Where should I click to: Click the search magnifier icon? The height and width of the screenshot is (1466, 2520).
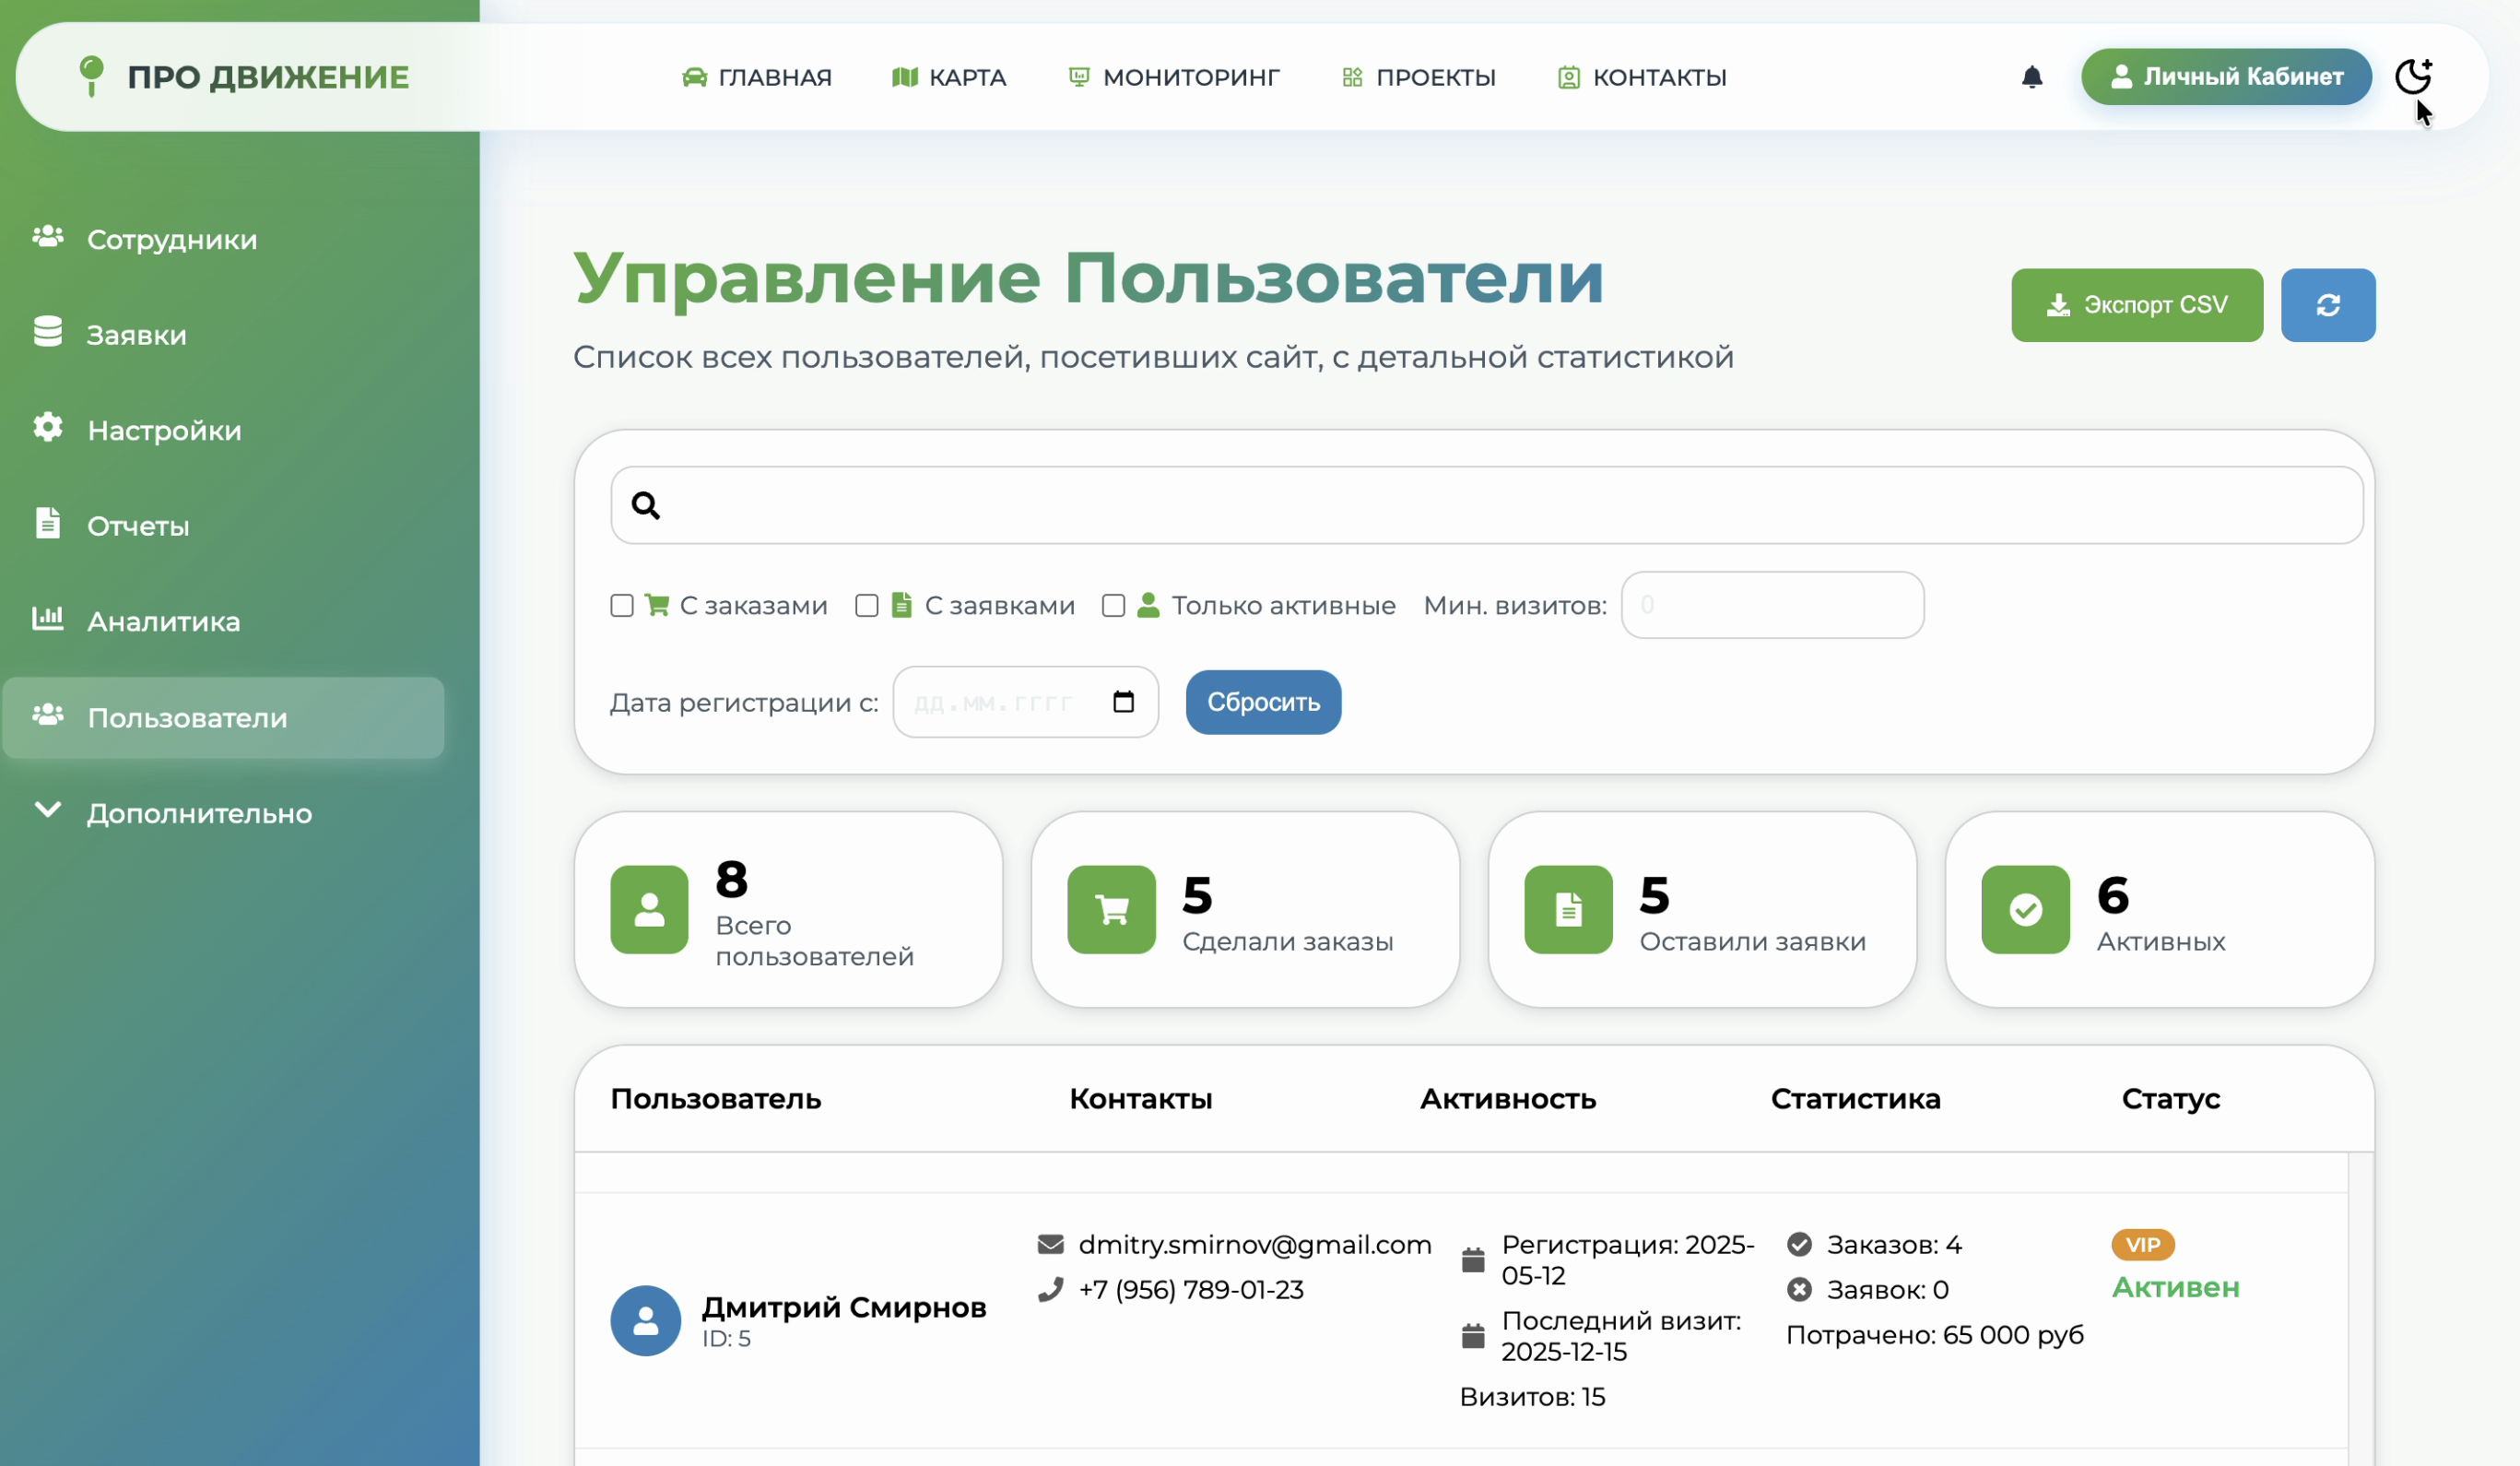[x=645, y=505]
